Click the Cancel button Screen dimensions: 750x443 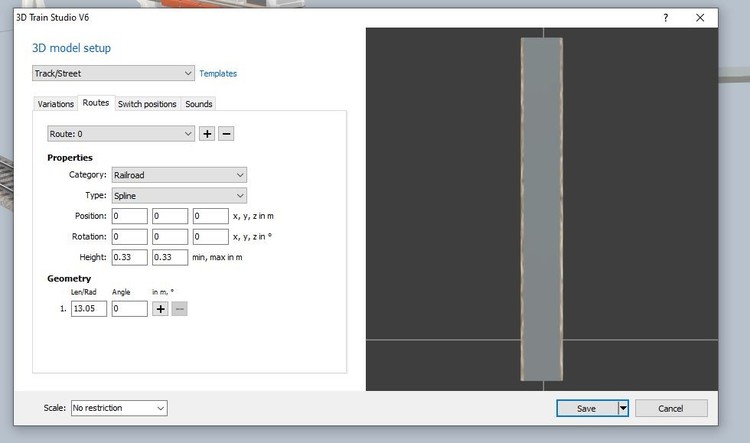pyautogui.click(x=671, y=408)
